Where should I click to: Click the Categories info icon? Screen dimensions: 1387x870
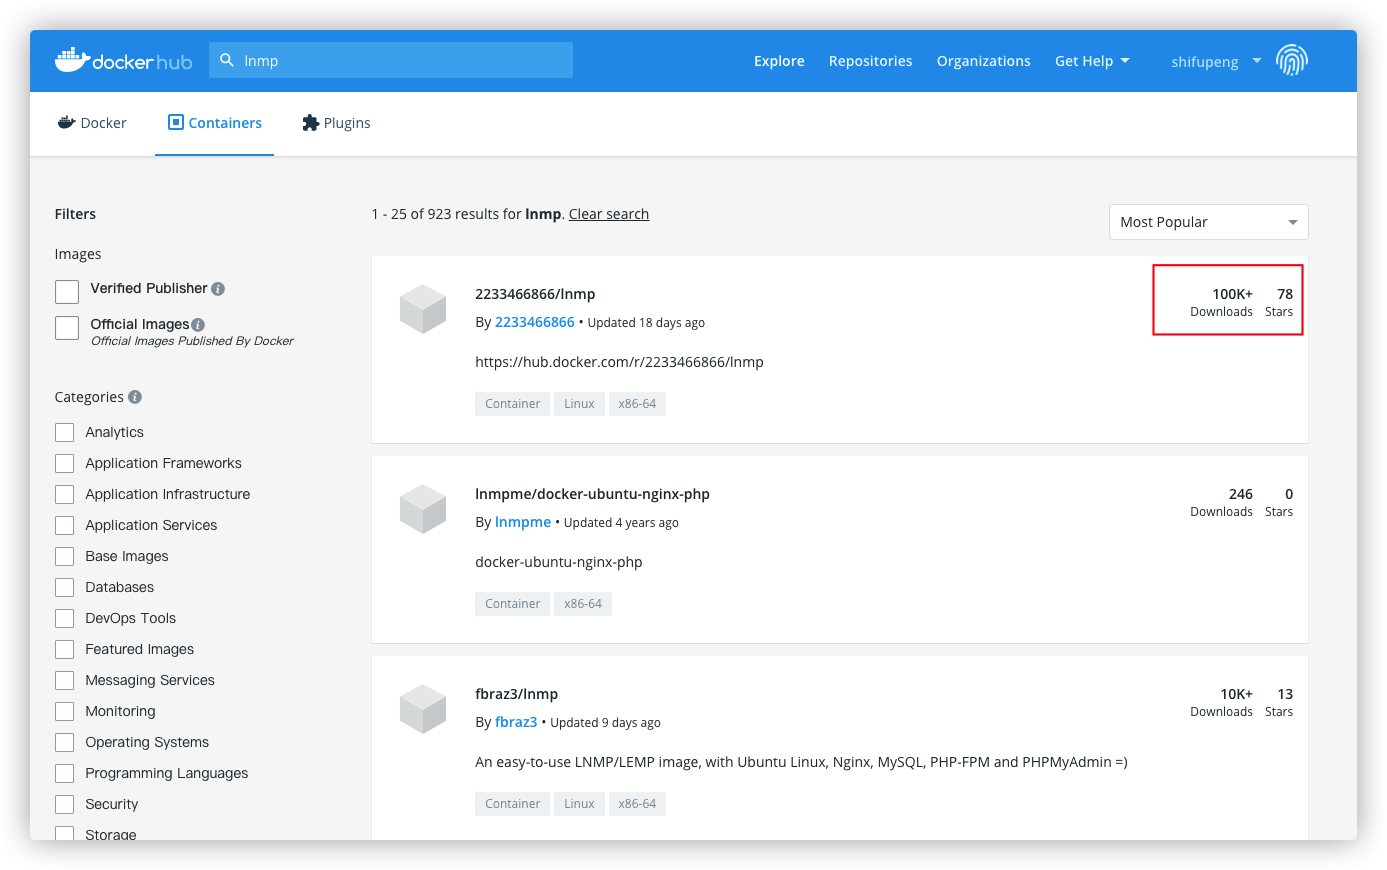pyautogui.click(x=135, y=397)
